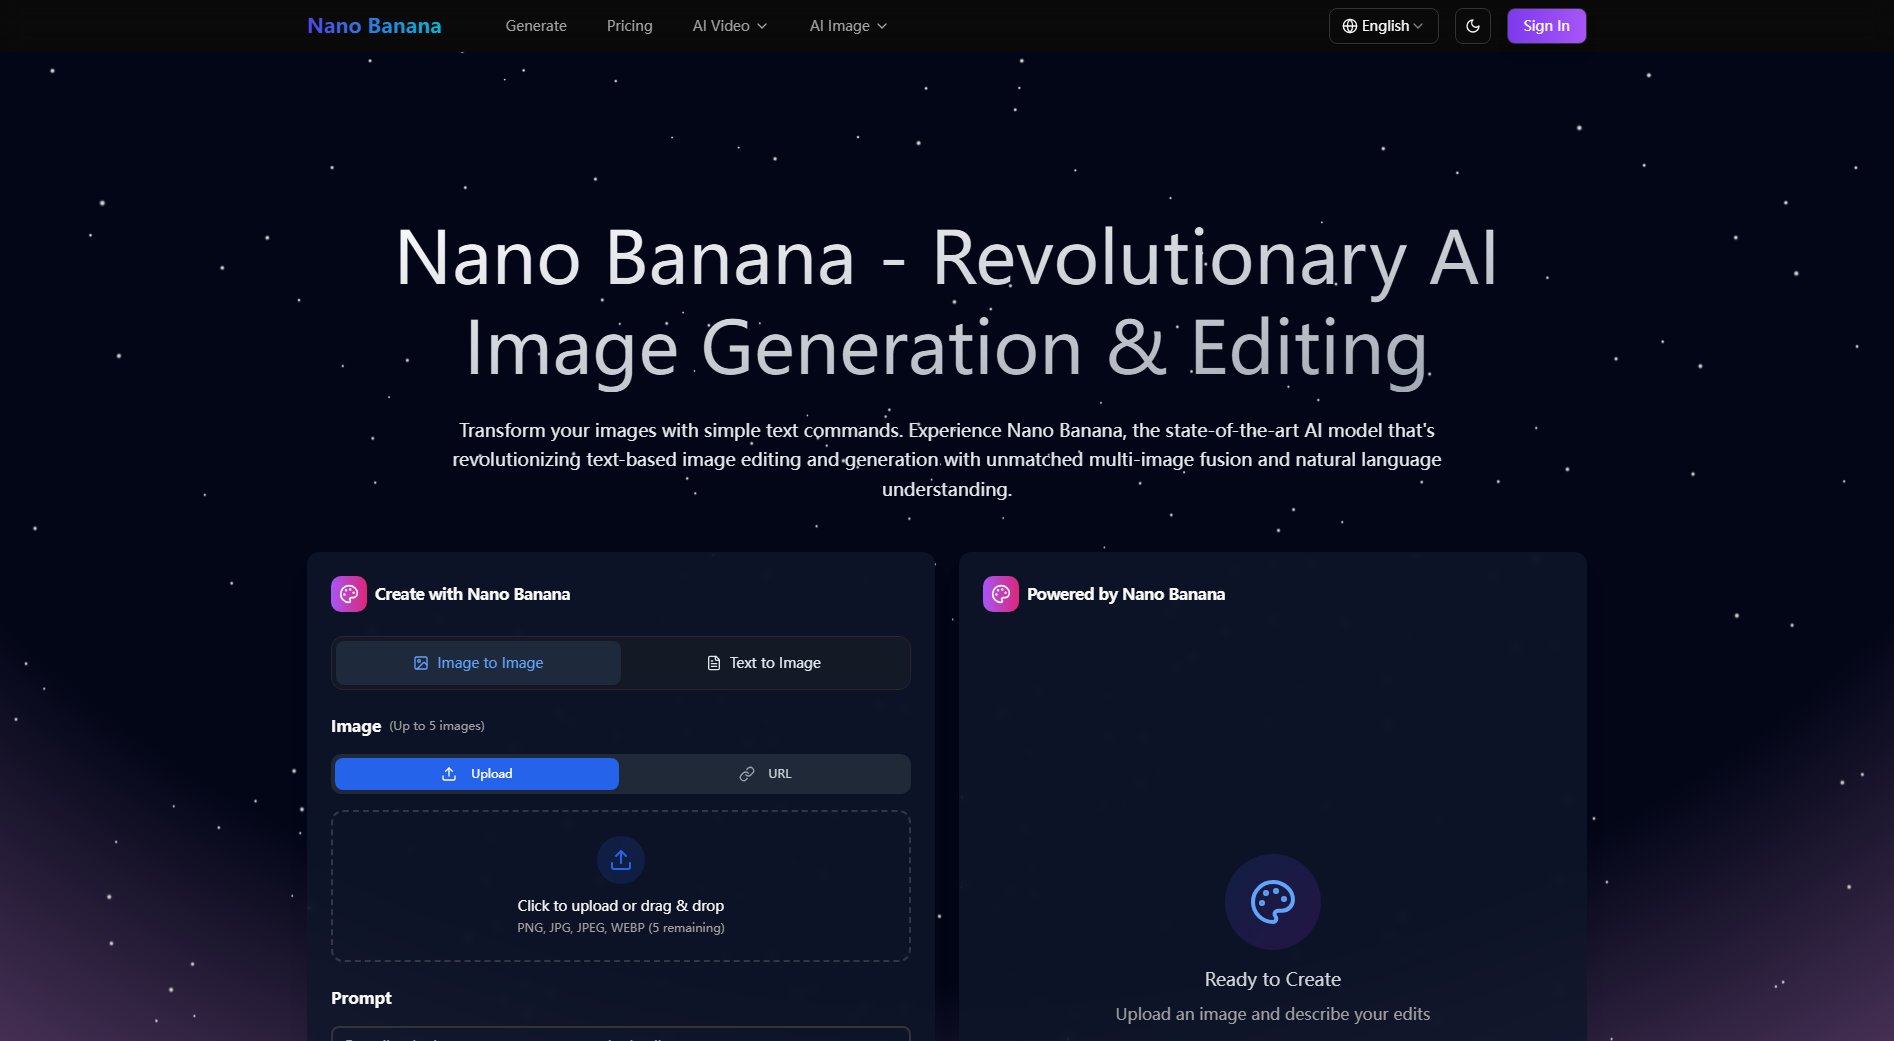Click the large palette icon above Ready to Create
1894x1041 pixels.
coord(1273,902)
